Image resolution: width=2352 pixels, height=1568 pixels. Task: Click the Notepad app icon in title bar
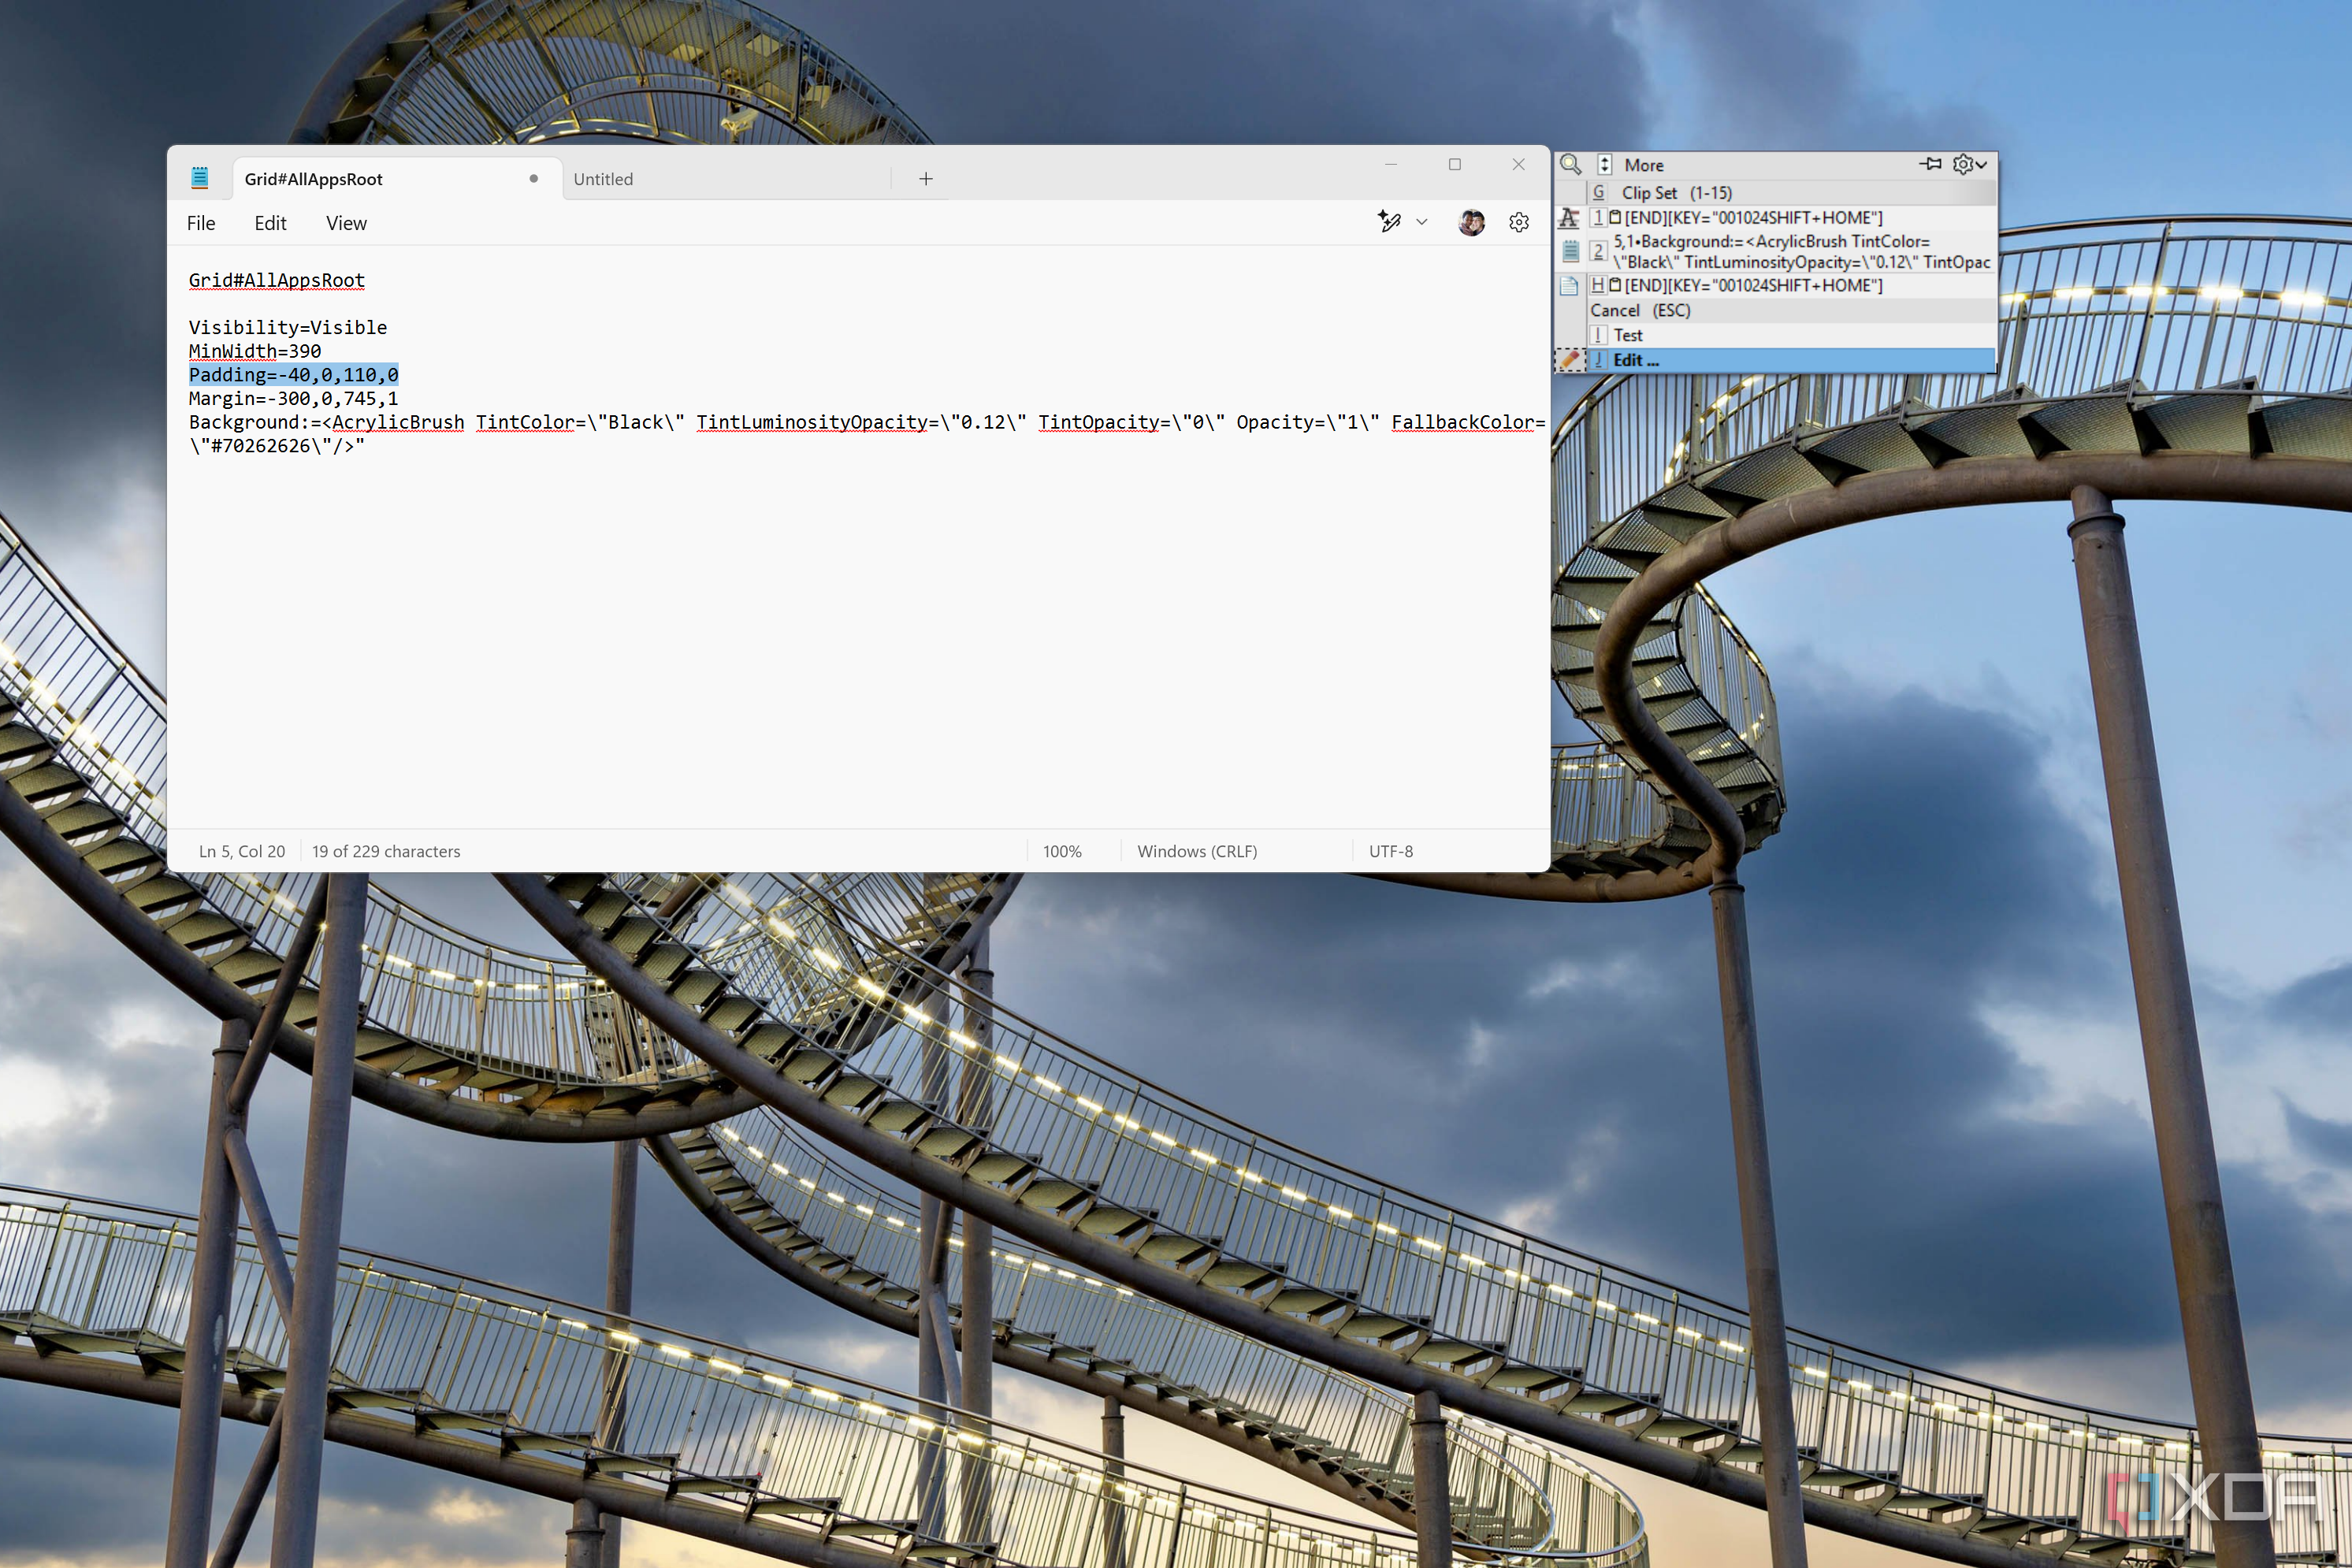199,178
